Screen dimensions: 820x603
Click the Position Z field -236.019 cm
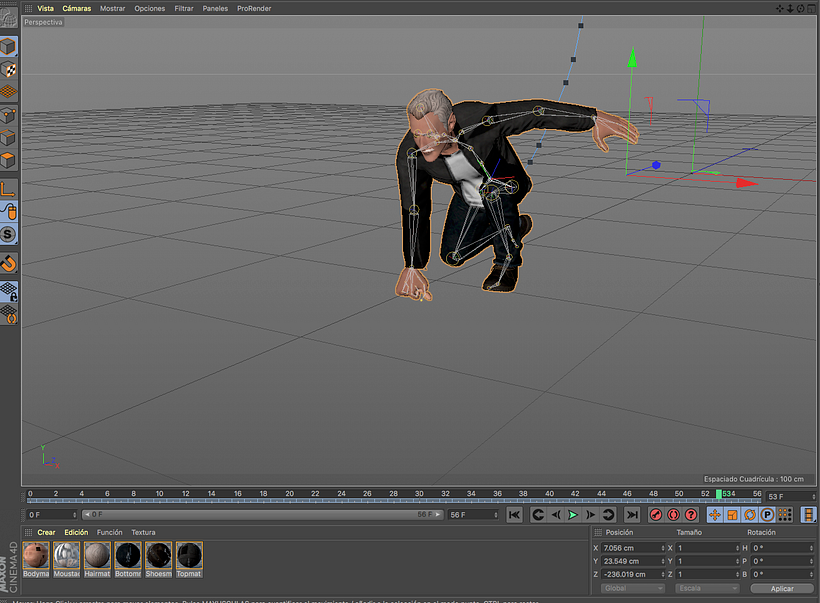coord(633,574)
